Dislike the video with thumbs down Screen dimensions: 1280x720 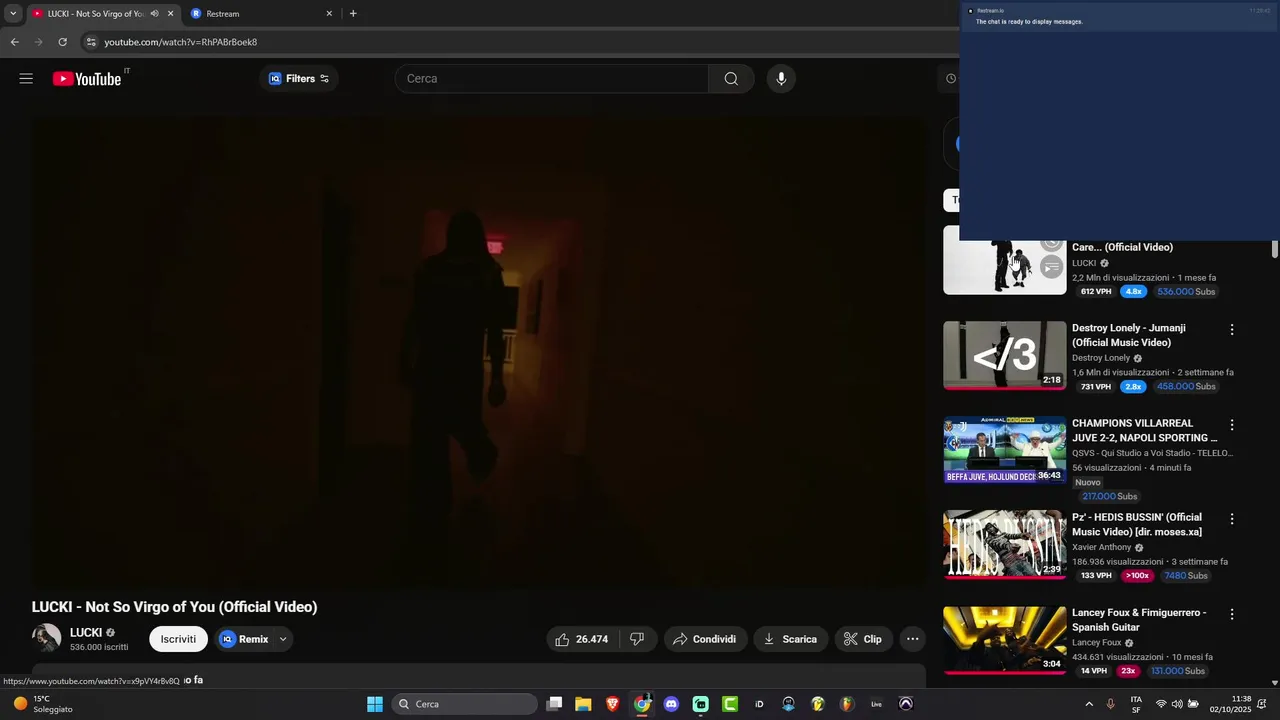[x=637, y=639]
